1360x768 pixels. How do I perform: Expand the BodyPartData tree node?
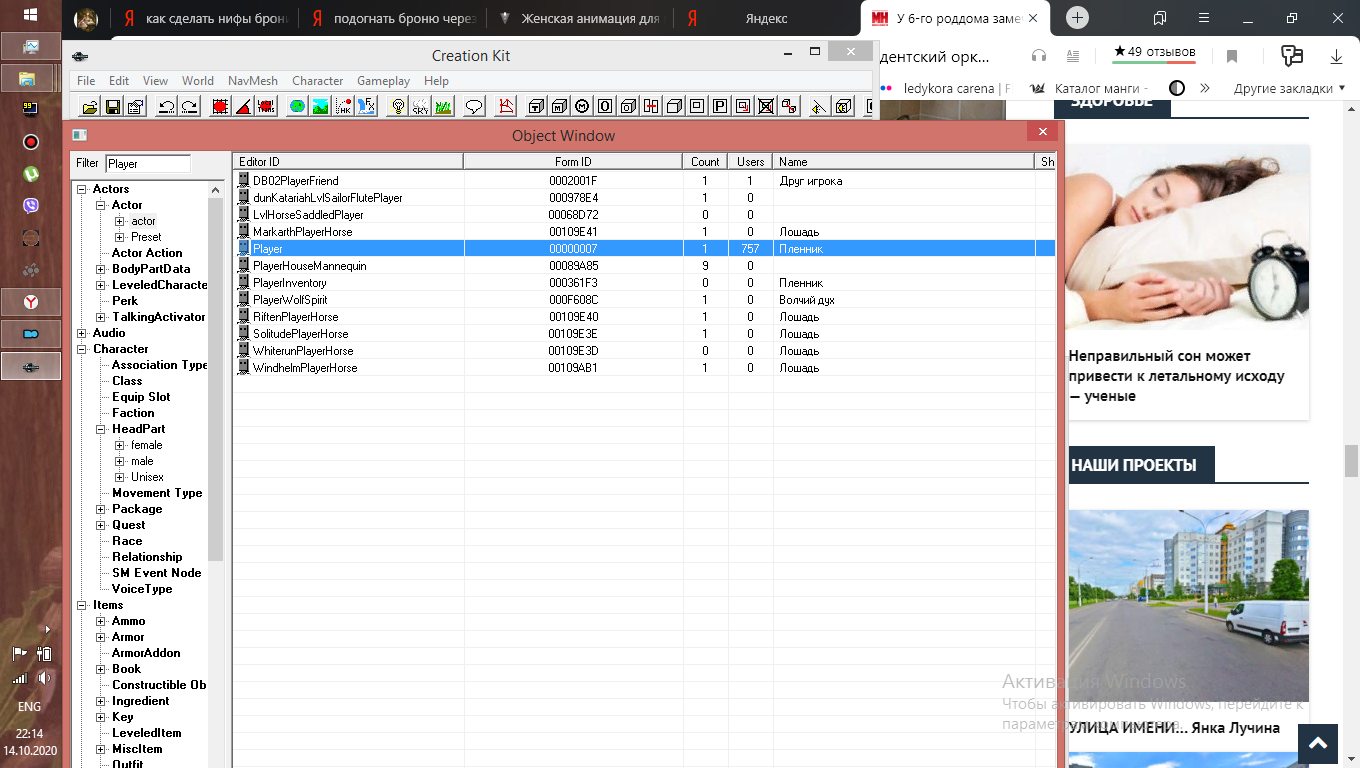coord(101,269)
